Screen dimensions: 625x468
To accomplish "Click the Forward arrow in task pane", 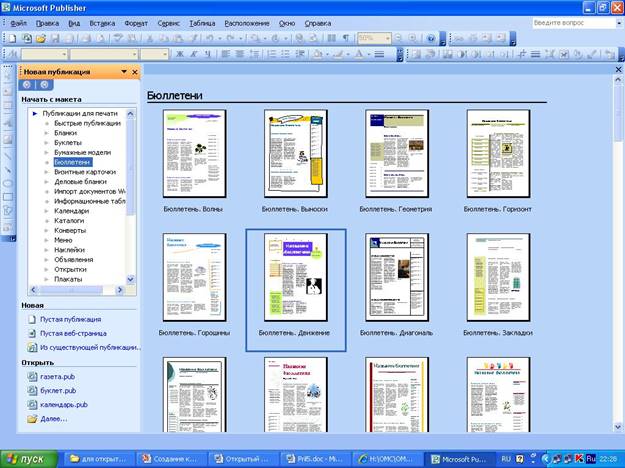I will pos(44,85).
